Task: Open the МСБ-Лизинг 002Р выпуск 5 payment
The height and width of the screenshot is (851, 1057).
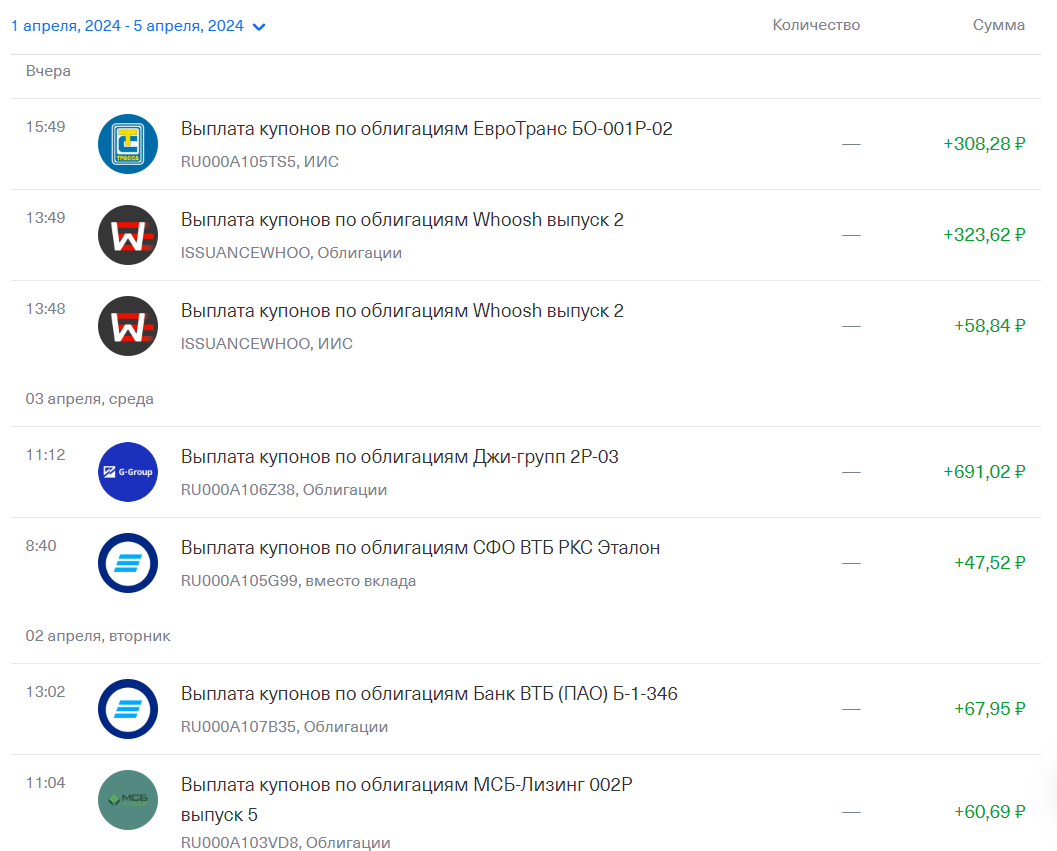Action: tap(526, 803)
